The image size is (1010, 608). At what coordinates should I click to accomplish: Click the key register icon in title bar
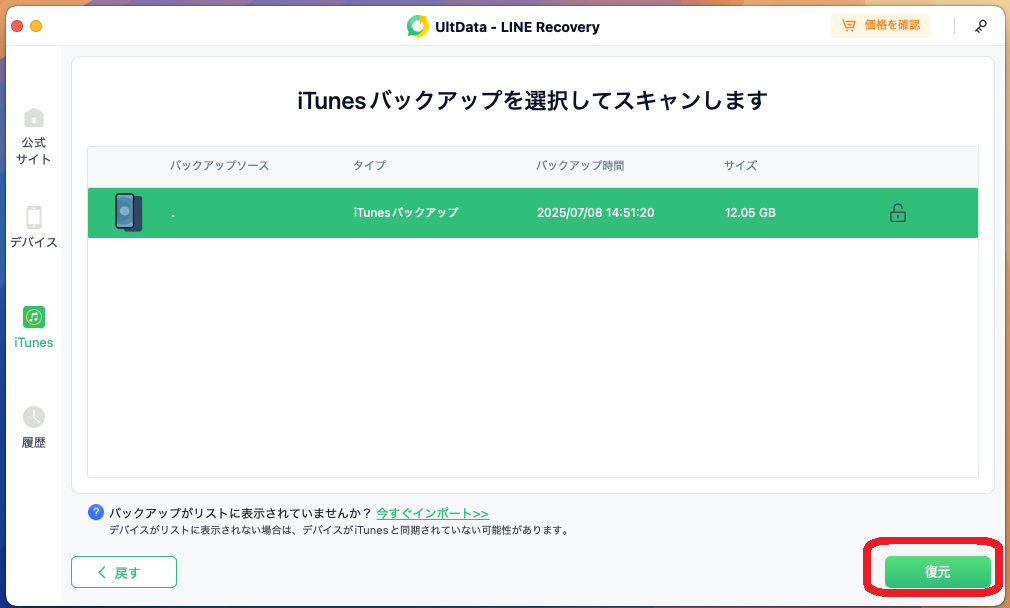coord(980,26)
